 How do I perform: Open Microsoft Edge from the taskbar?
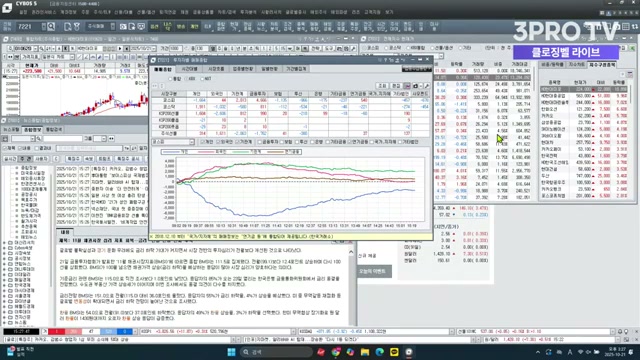(380, 352)
